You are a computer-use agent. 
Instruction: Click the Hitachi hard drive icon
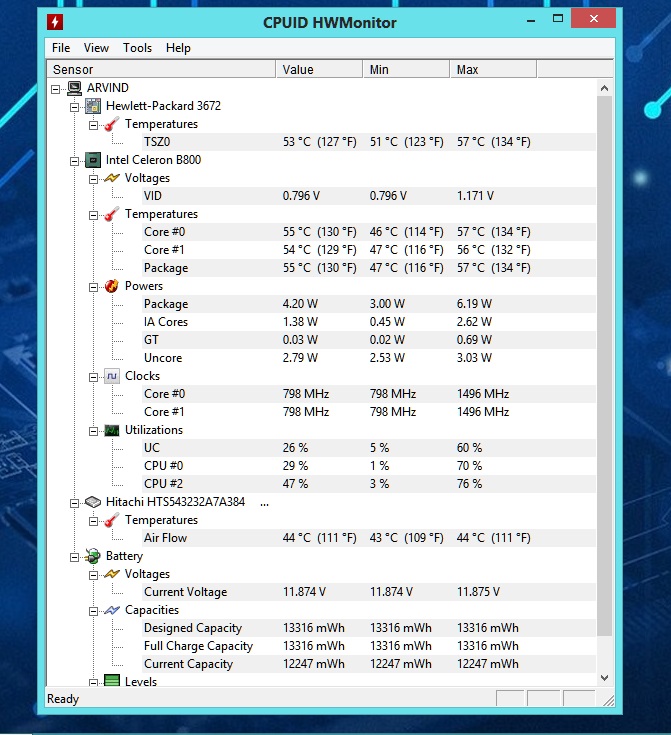[x=93, y=502]
